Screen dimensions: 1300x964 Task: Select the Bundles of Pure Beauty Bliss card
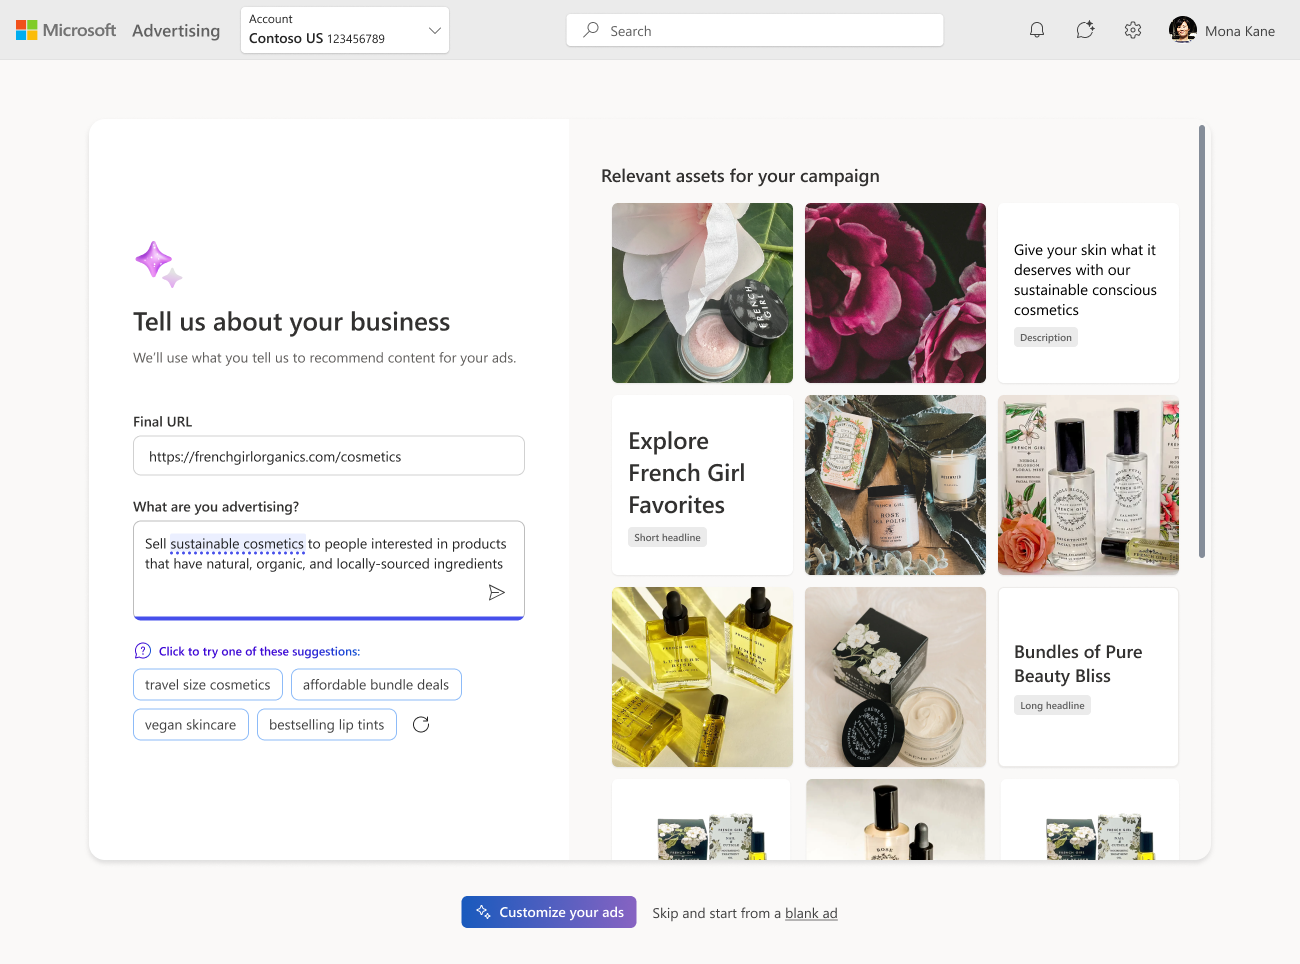[x=1088, y=677]
